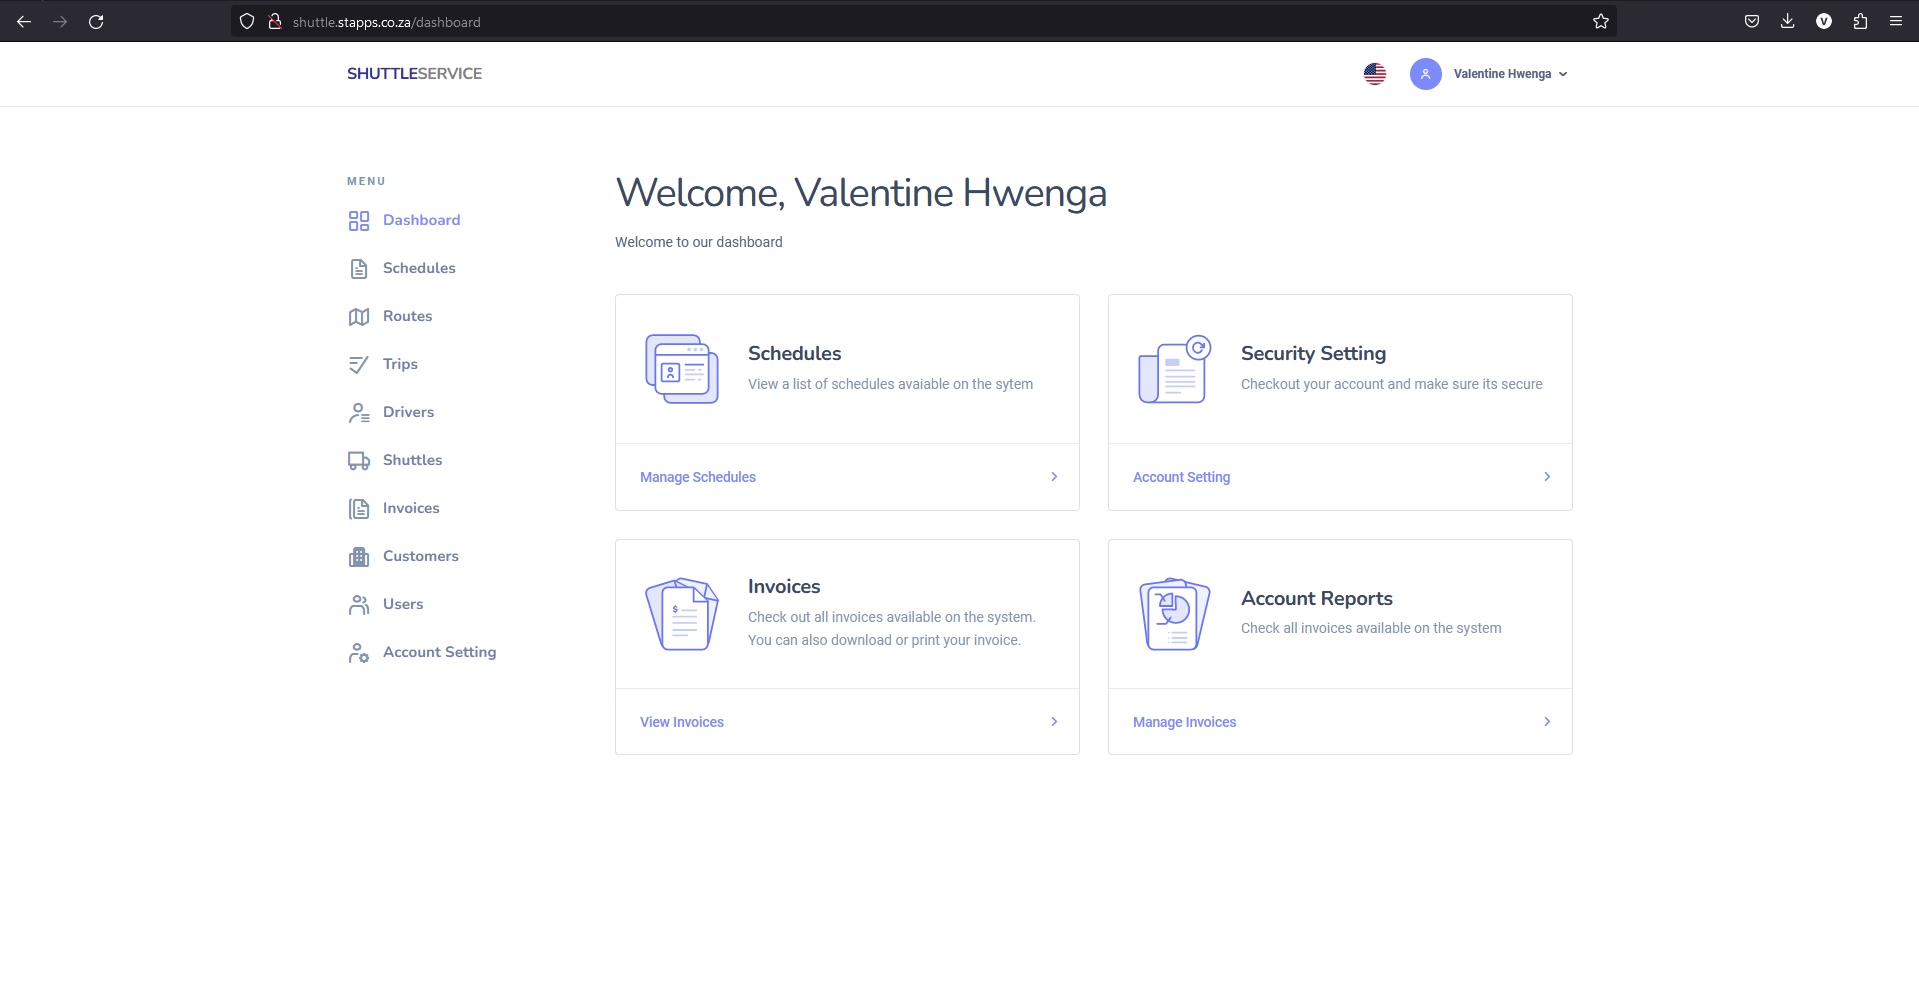Click the Account Reports card heading
The image size is (1919, 987).
pos(1316,598)
